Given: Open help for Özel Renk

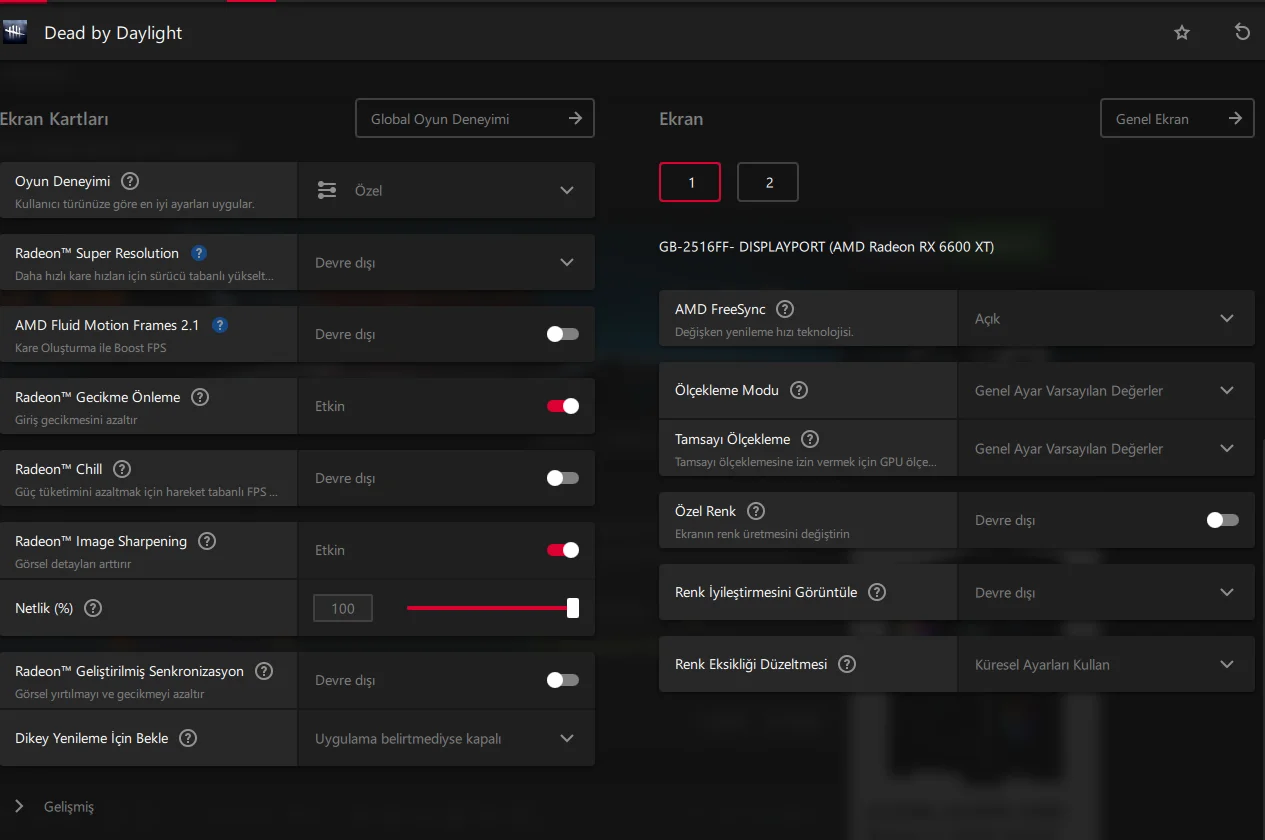Looking at the screenshot, I should click(756, 512).
